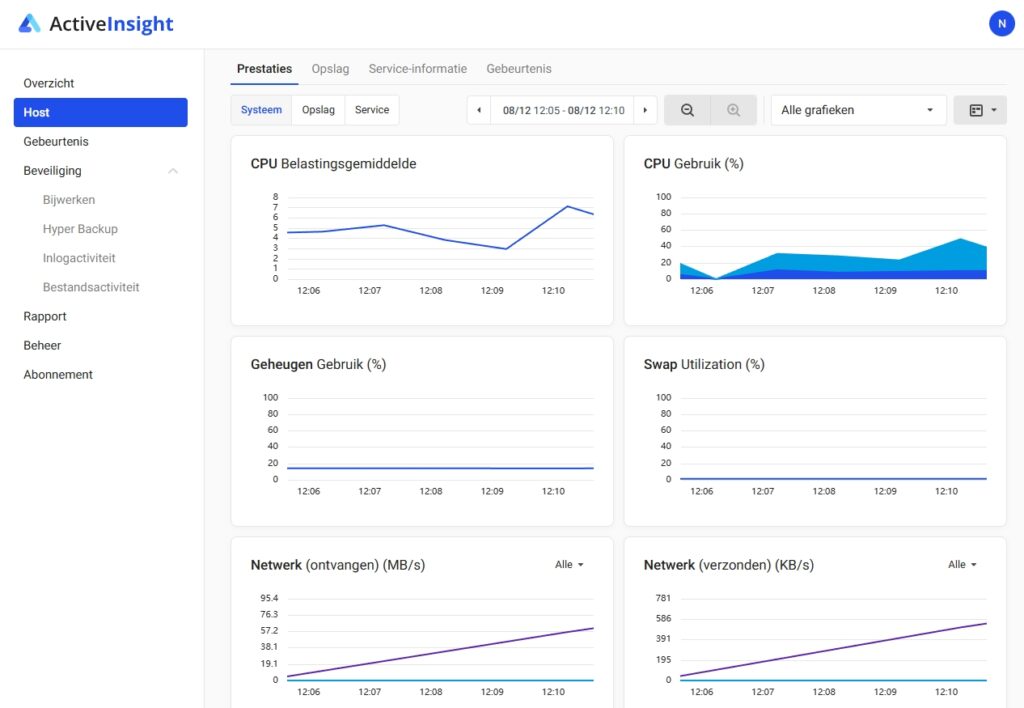Go to next time range arrow
Viewport: 1024px width, 708px height.
[646, 110]
